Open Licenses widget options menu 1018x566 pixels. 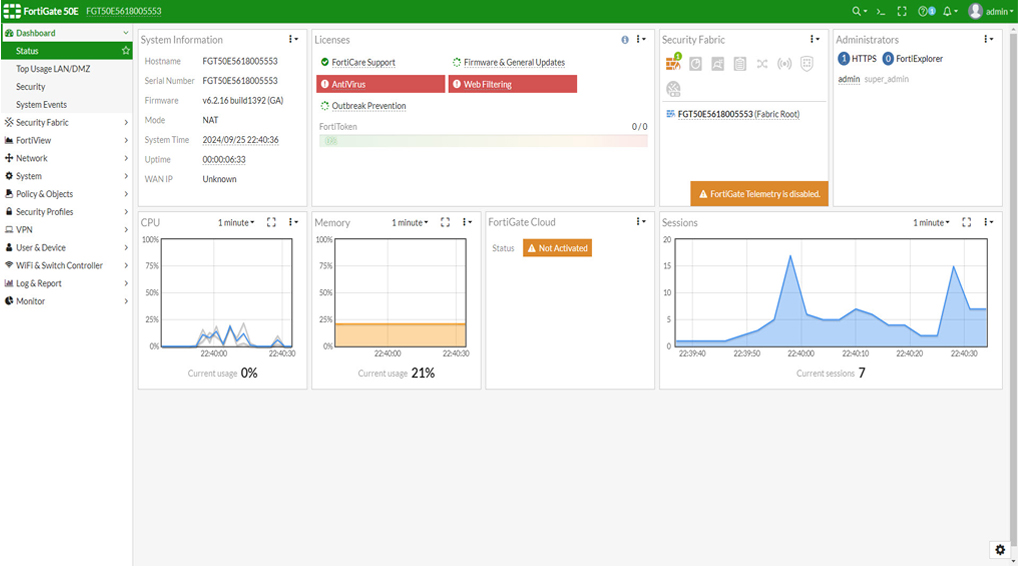point(640,40)
